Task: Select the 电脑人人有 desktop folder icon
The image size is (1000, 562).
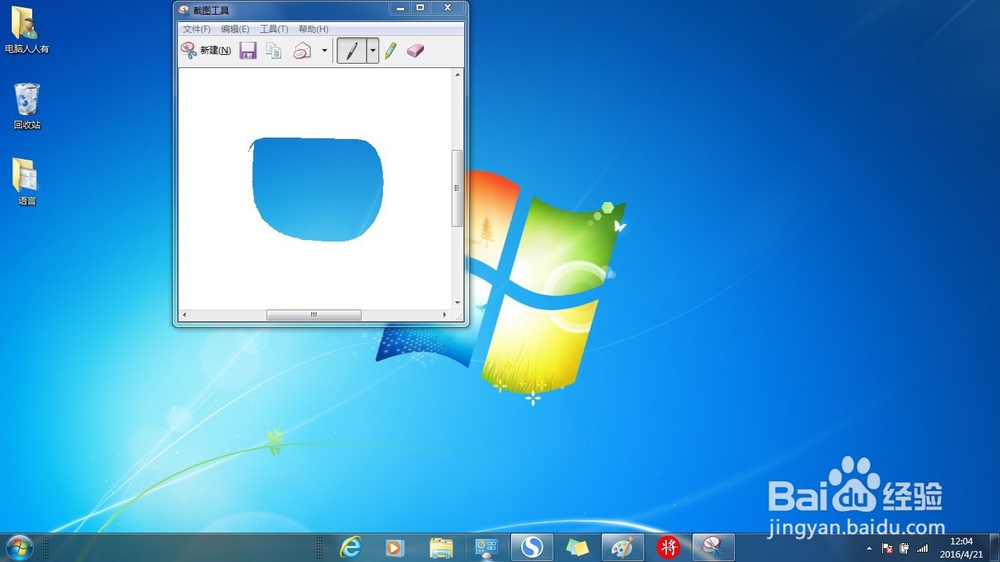Action: (x=26, y=30)
